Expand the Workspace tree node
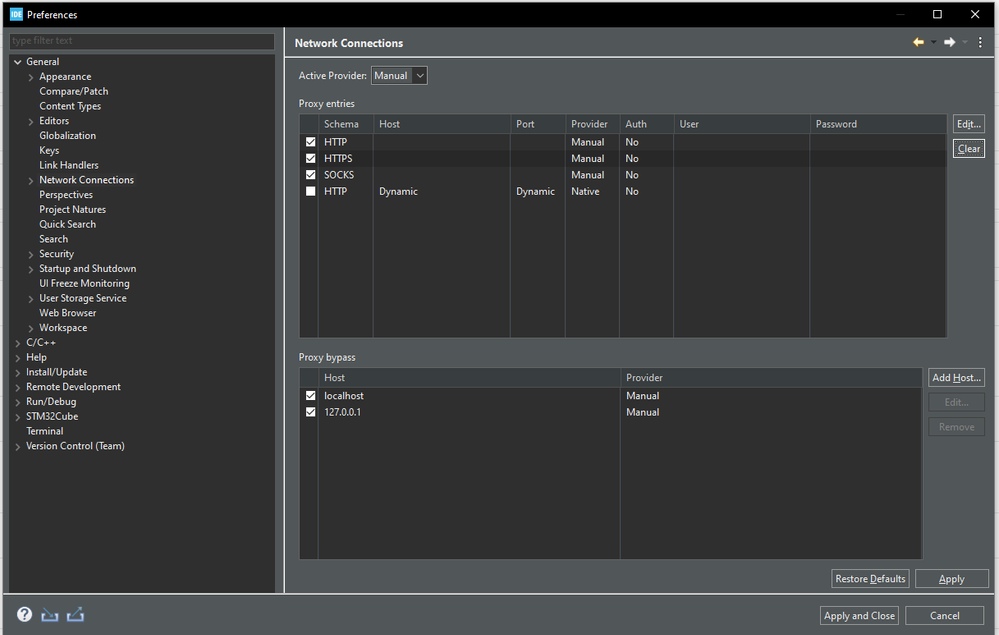Screen dimensions: 999x635 point(31,328)
